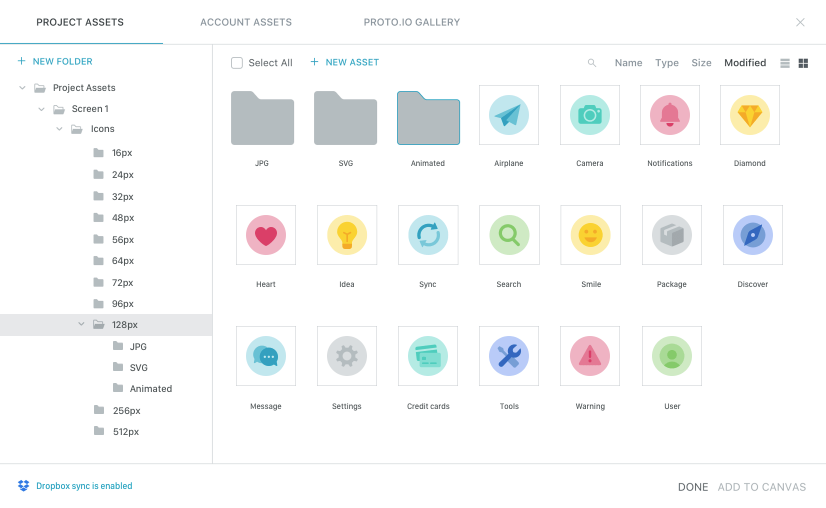The image size is (826, 508).
Task: Select the Heart icon asset
Action: point(266,235)
